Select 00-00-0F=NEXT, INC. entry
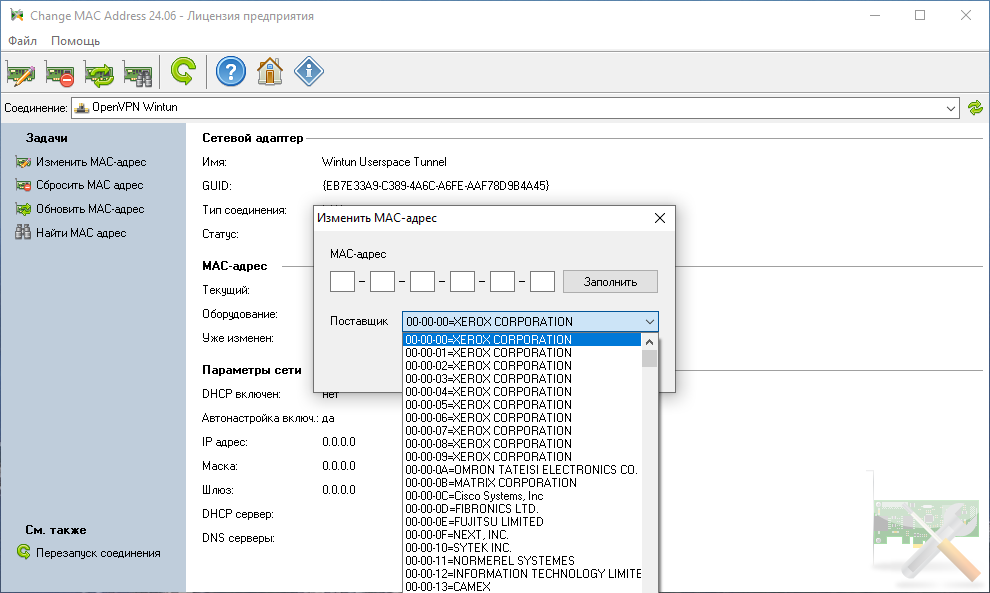 tap(522, 535)
